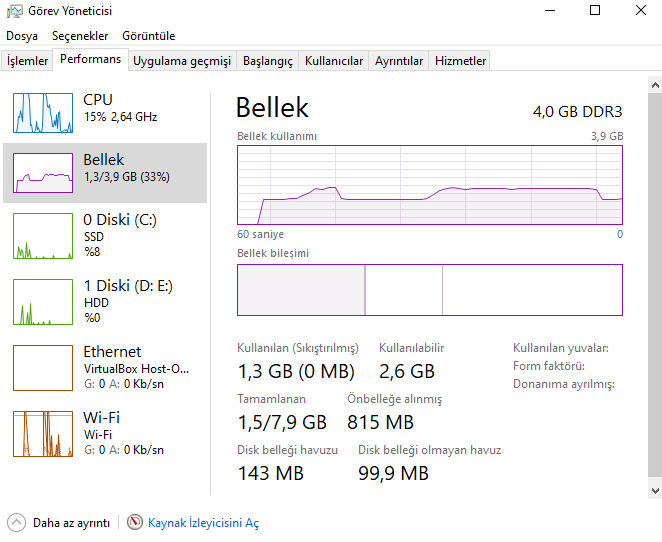Click the Kaynak İzleyicisi resource monitor icon
The height and width of the screenshot is (542, 662).
coord(136,522)
